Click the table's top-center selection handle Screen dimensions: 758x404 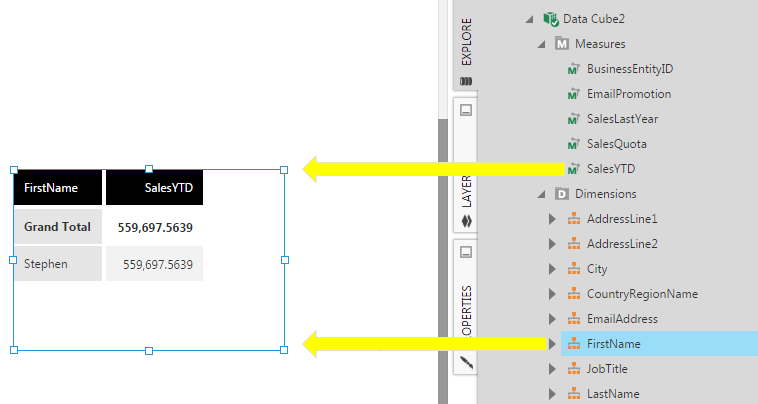[149, 169]
